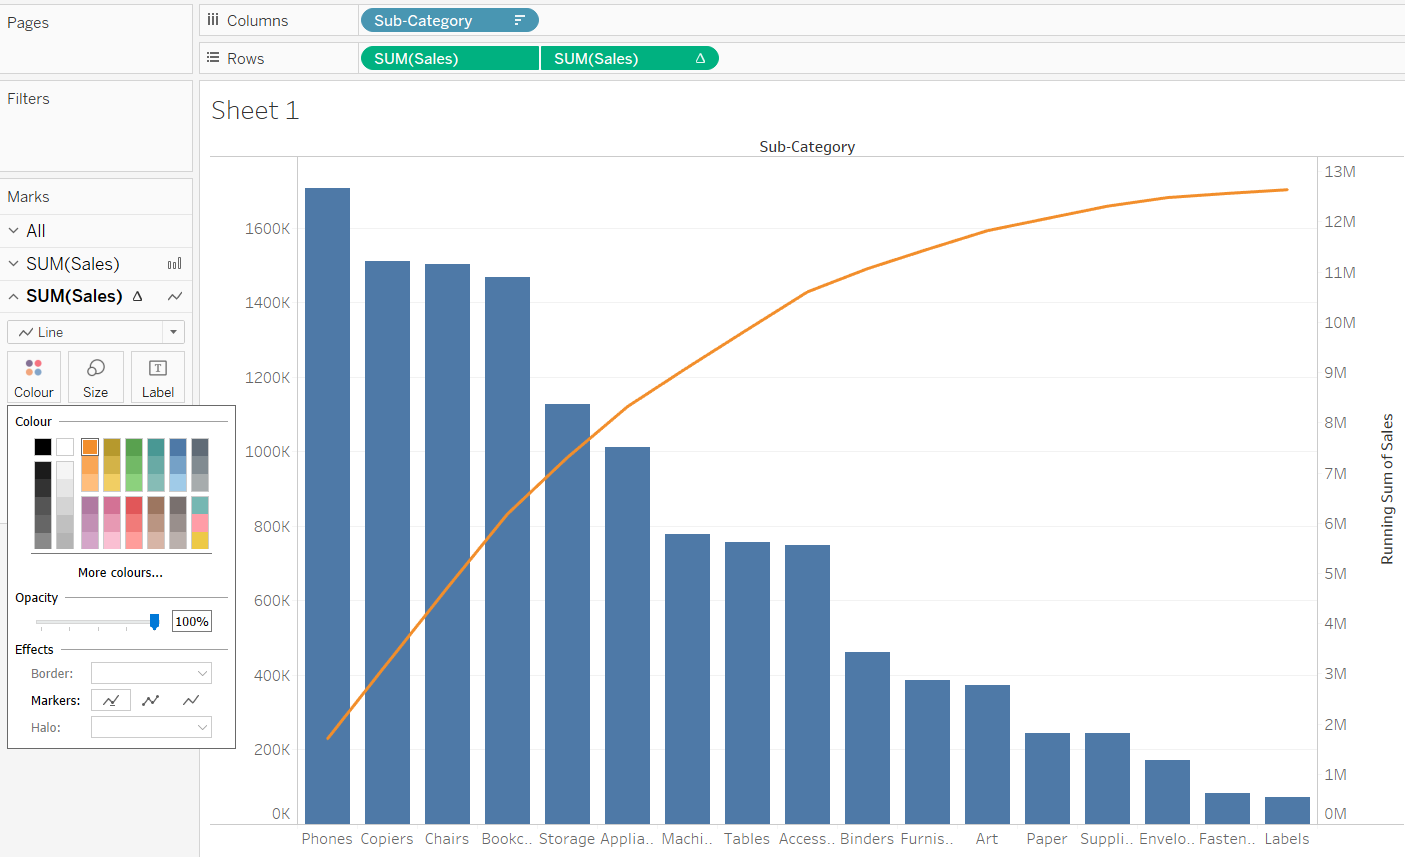Expand the All marks card
1405x857 pixels.
pos(14,231)
